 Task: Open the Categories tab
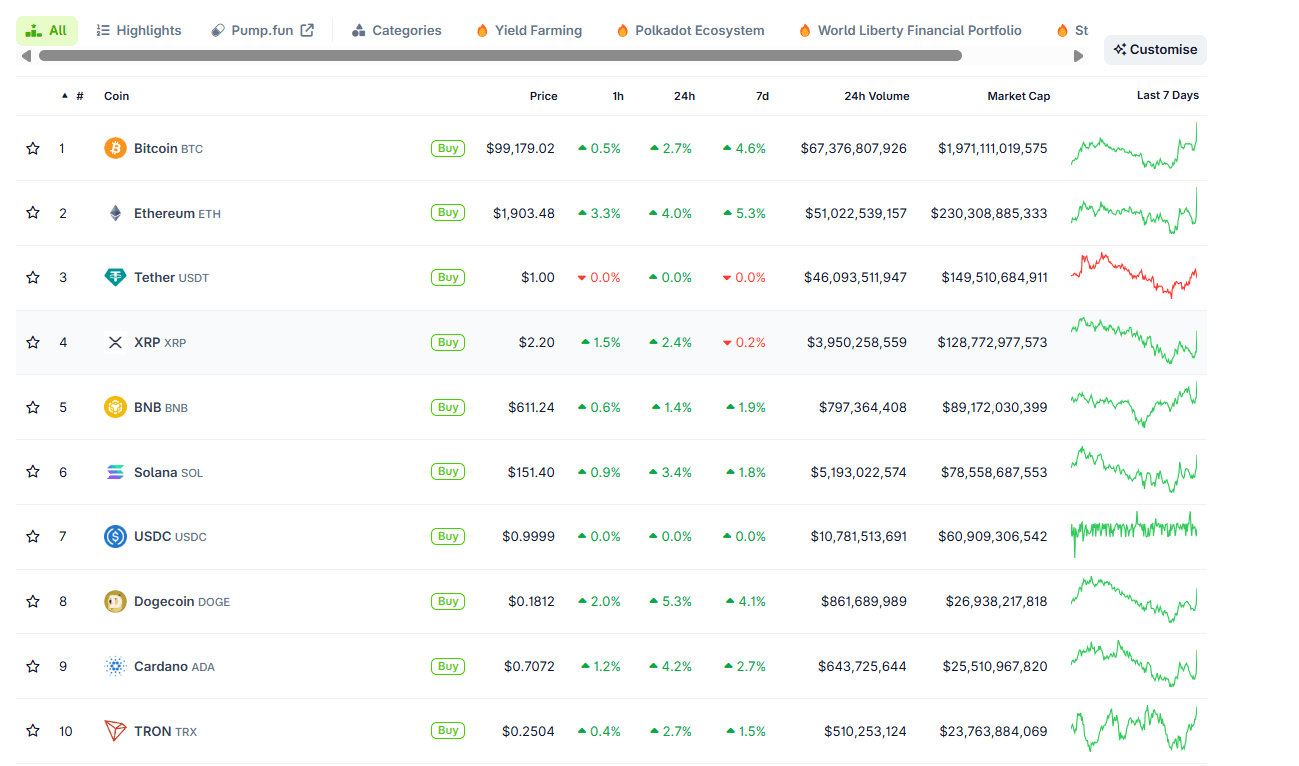[396, 30]
